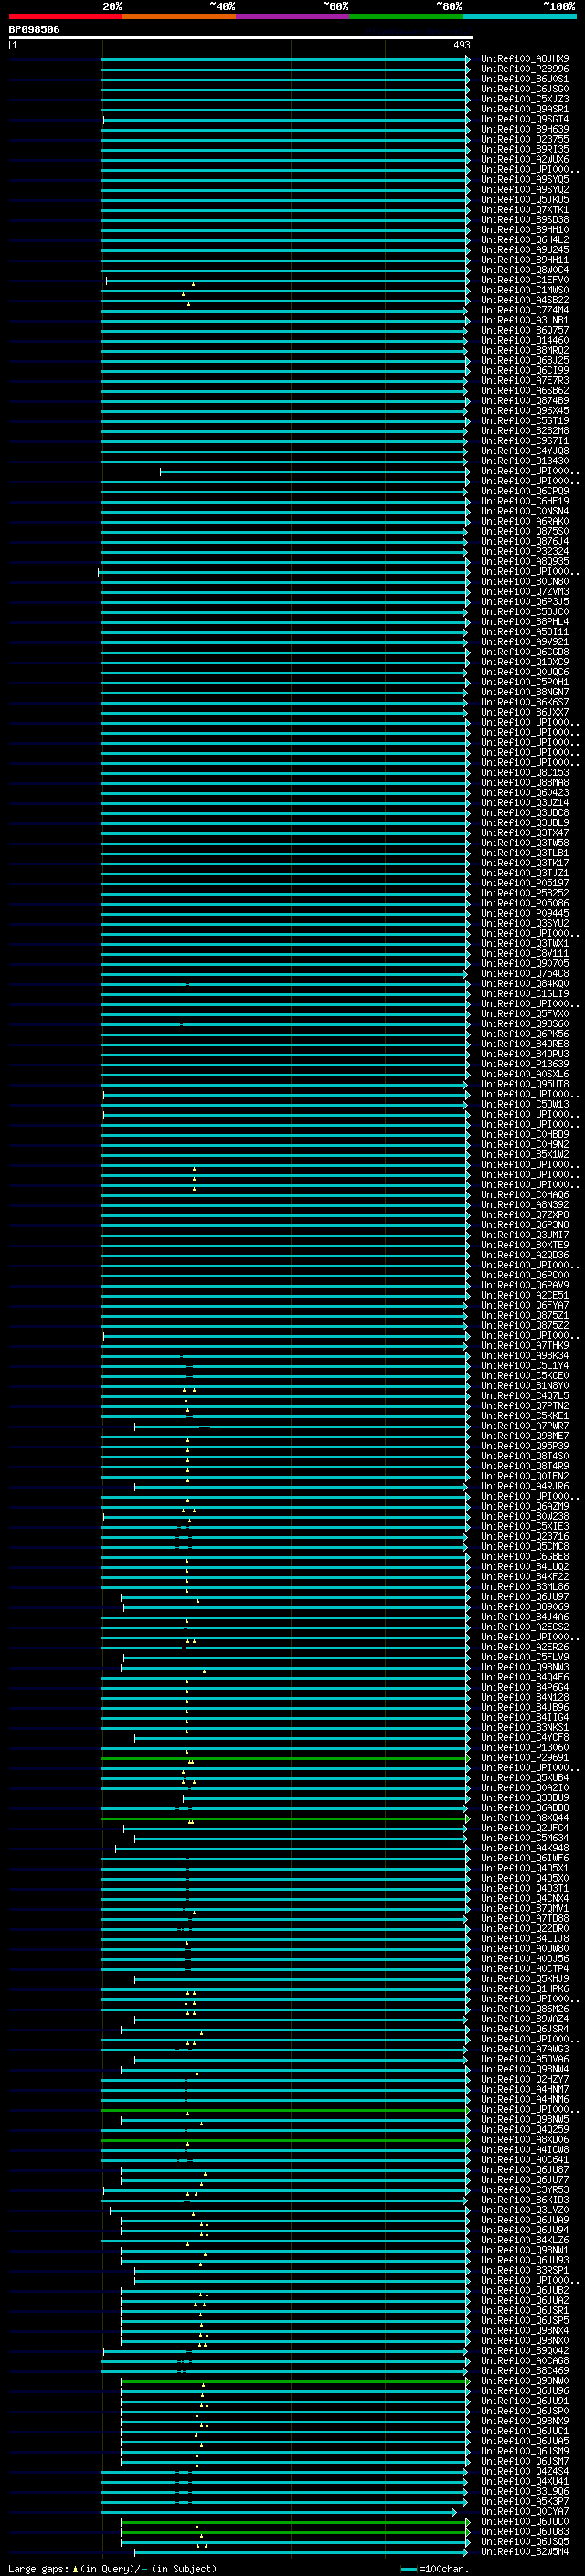
Task: Choose the UniRef100_Q23716 entry
Action: point(525,1536)
